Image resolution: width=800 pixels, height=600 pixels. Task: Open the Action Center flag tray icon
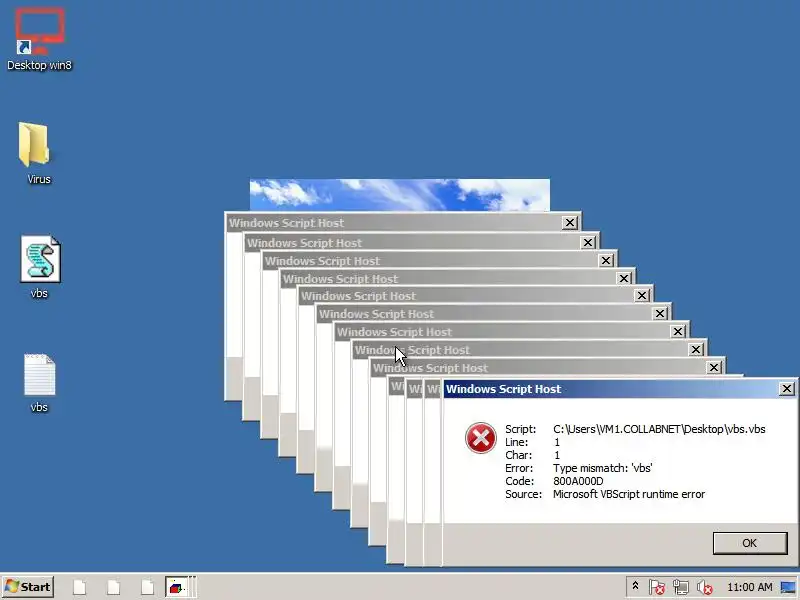point(657,587)
